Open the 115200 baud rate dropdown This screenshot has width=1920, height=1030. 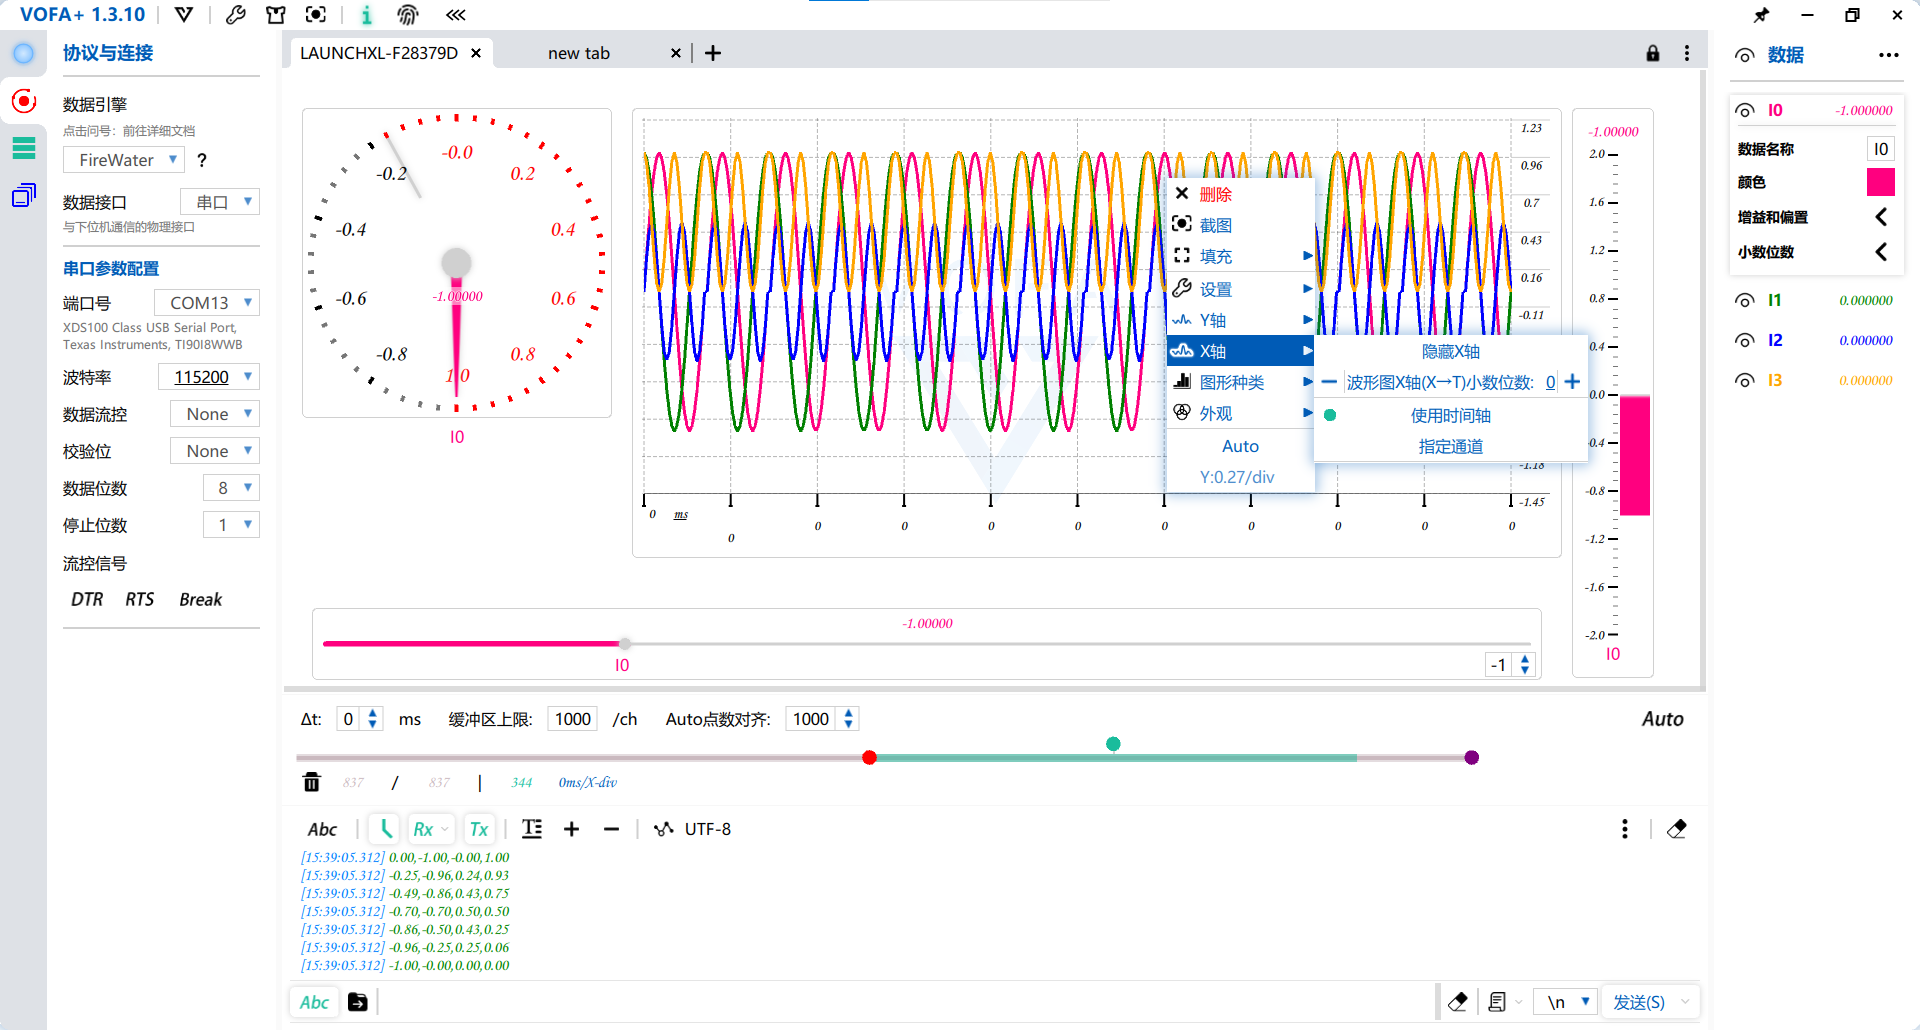209,377
